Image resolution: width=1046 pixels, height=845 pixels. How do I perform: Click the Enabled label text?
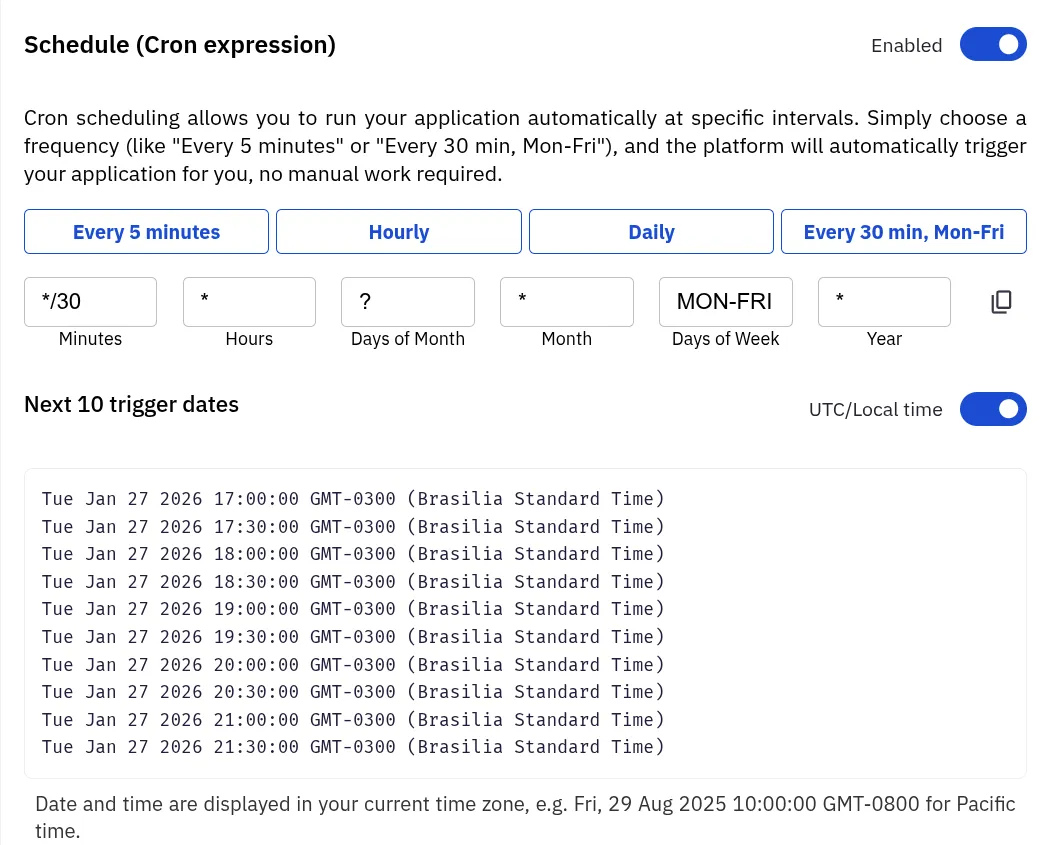(906, 44)
